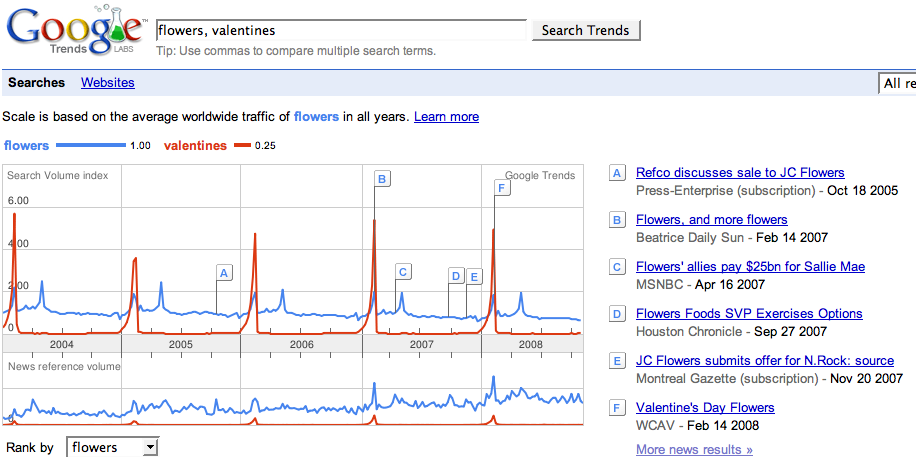
Task: Click the B news marker icon in the list
Action: (x=617, y=220)
